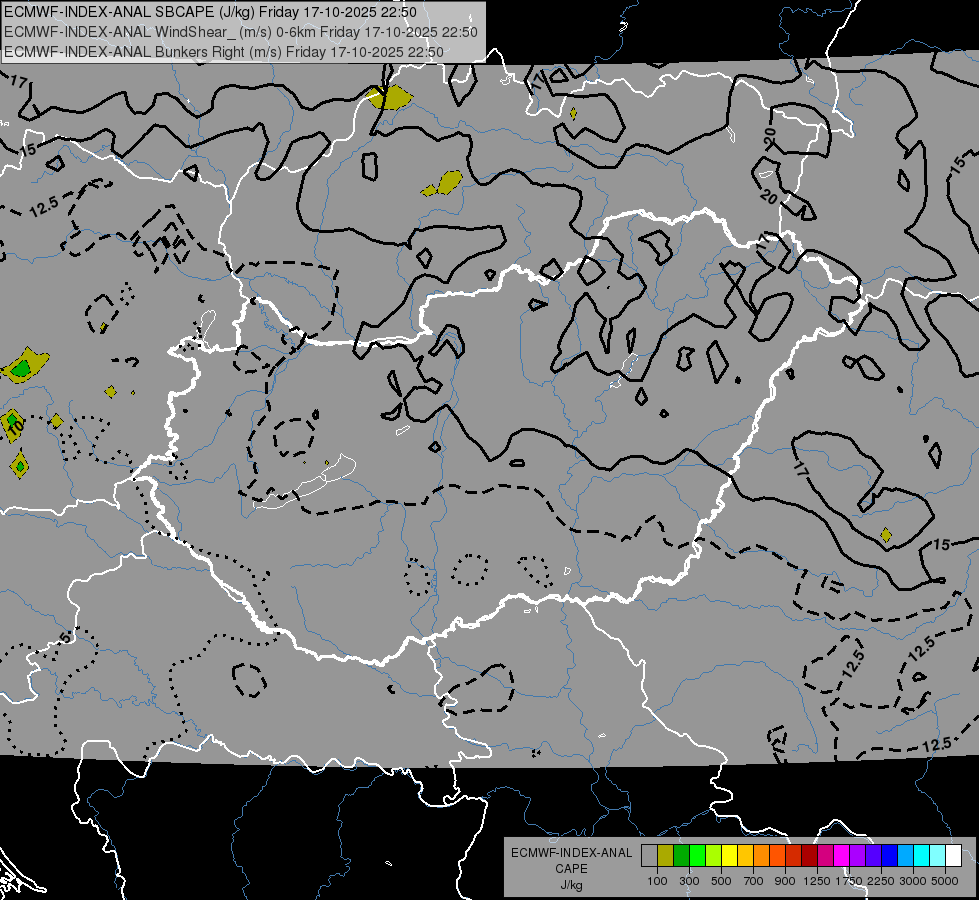The width and height of the screenshot is (979, 900).
Task: Select the indigo-violet legend swatch
Action: click(873, 856)
